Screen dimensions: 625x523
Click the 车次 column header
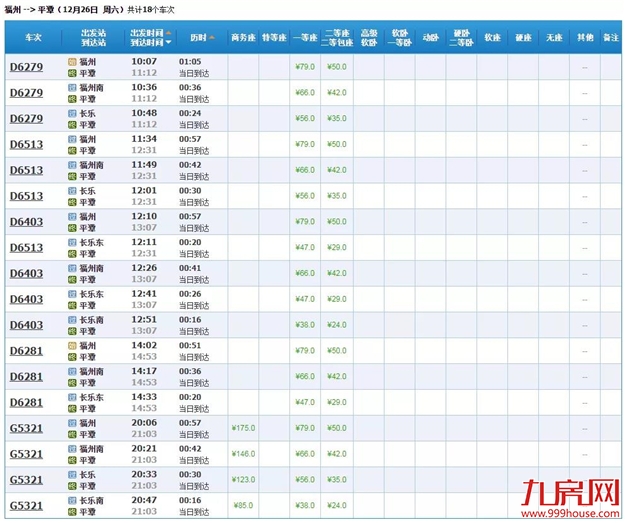pos(33,37)
